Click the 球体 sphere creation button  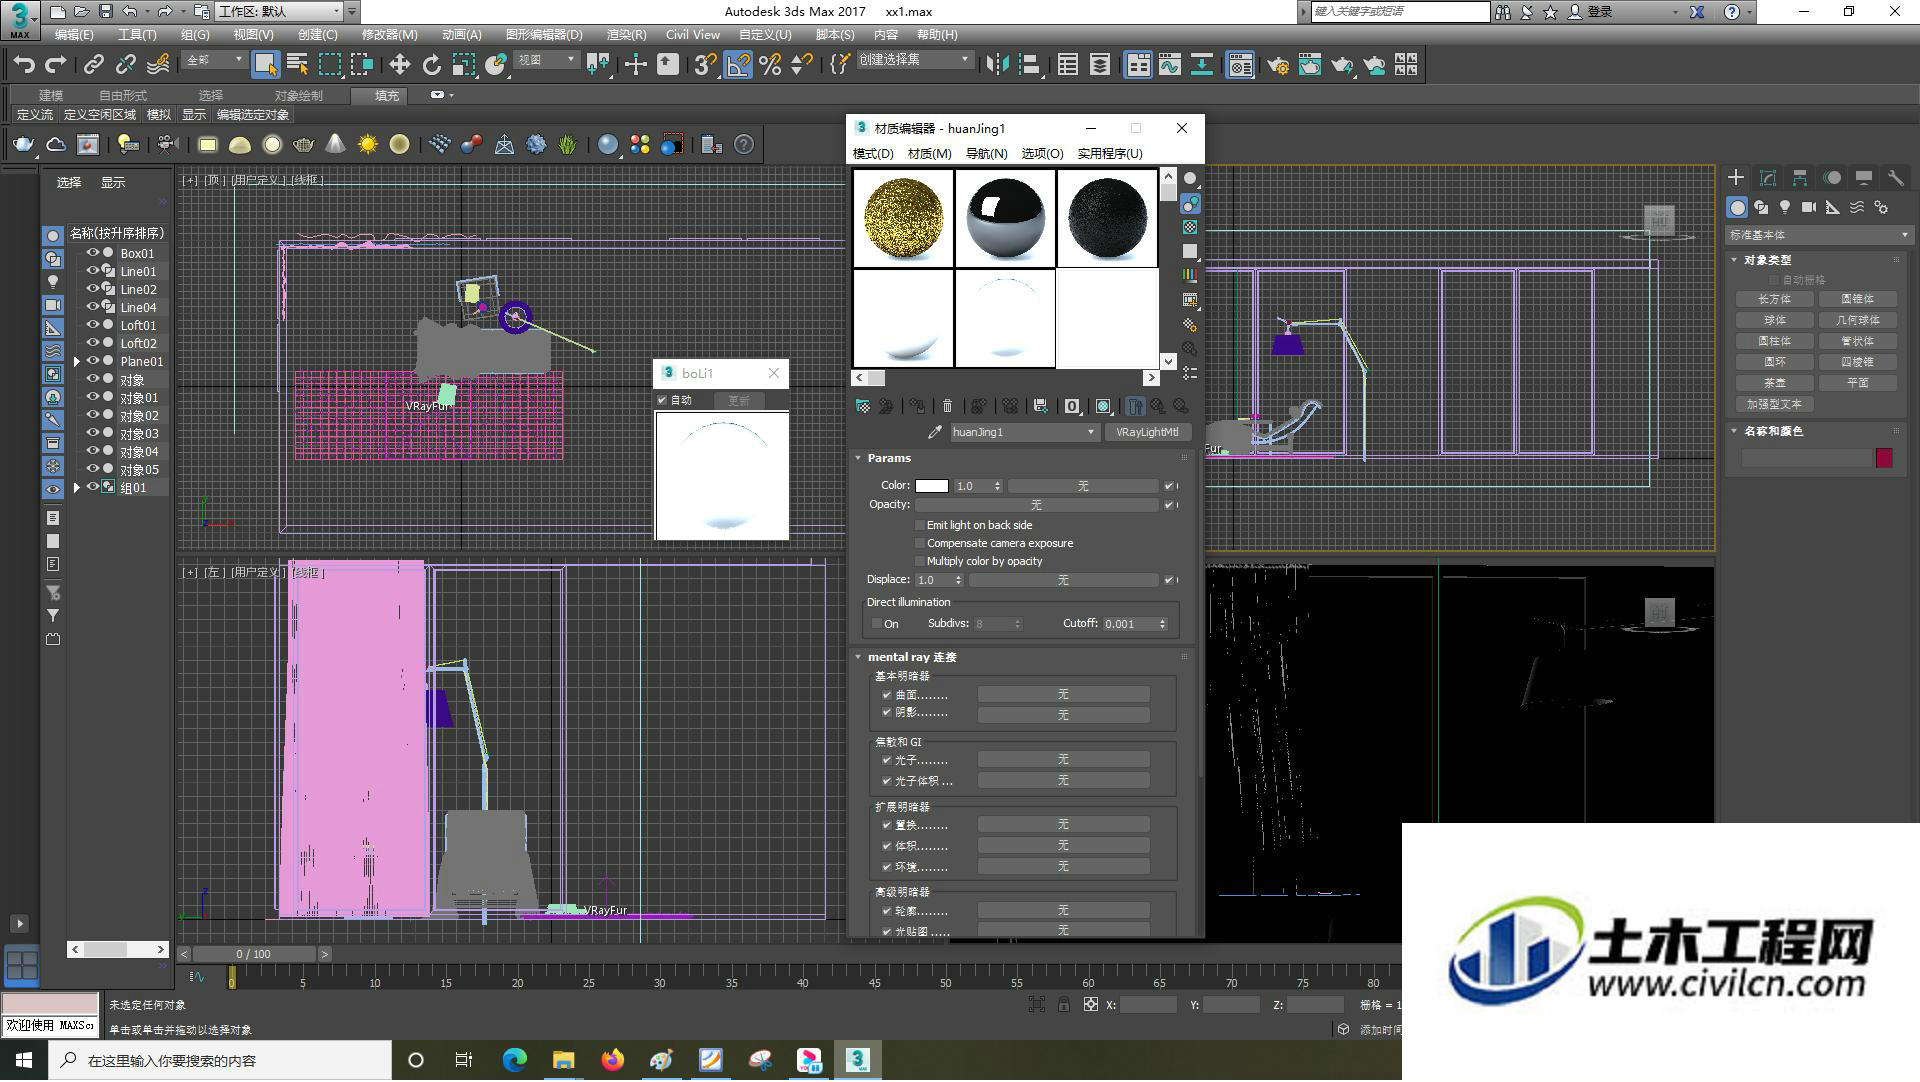click(x=1774, y=320)
